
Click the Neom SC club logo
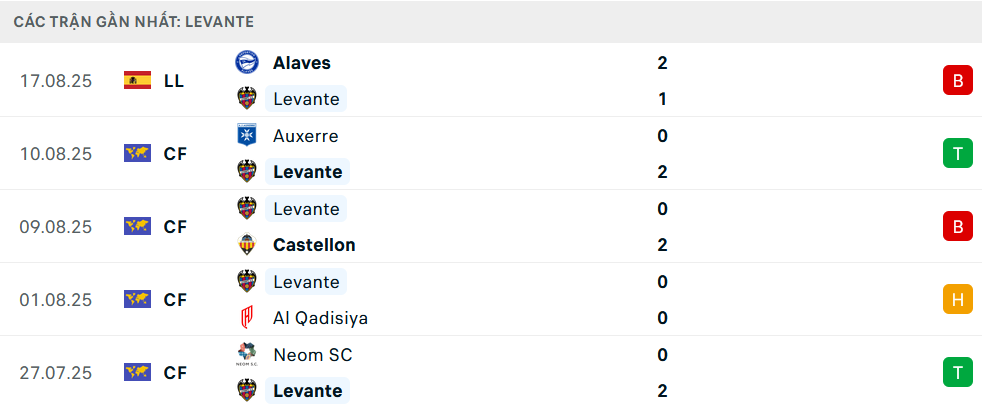[x=246, y=354]
